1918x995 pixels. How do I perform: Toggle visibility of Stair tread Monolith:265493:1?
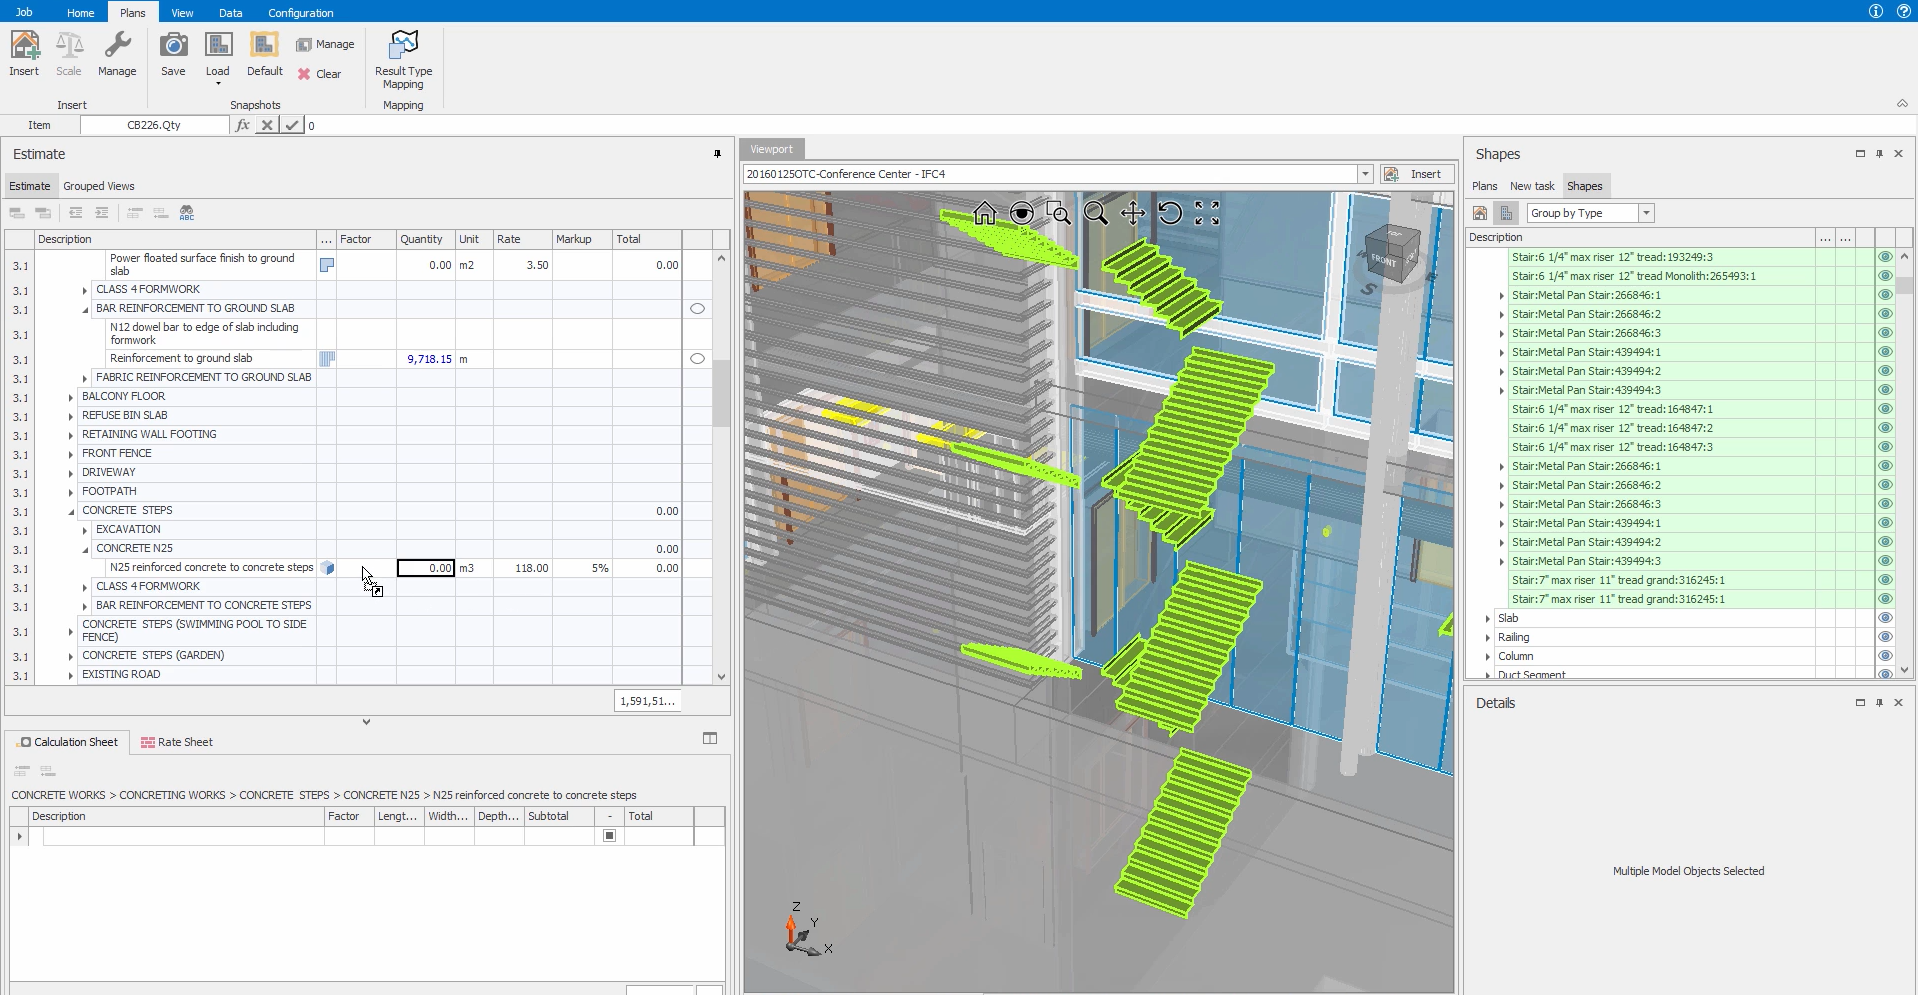coord(1885,276)
